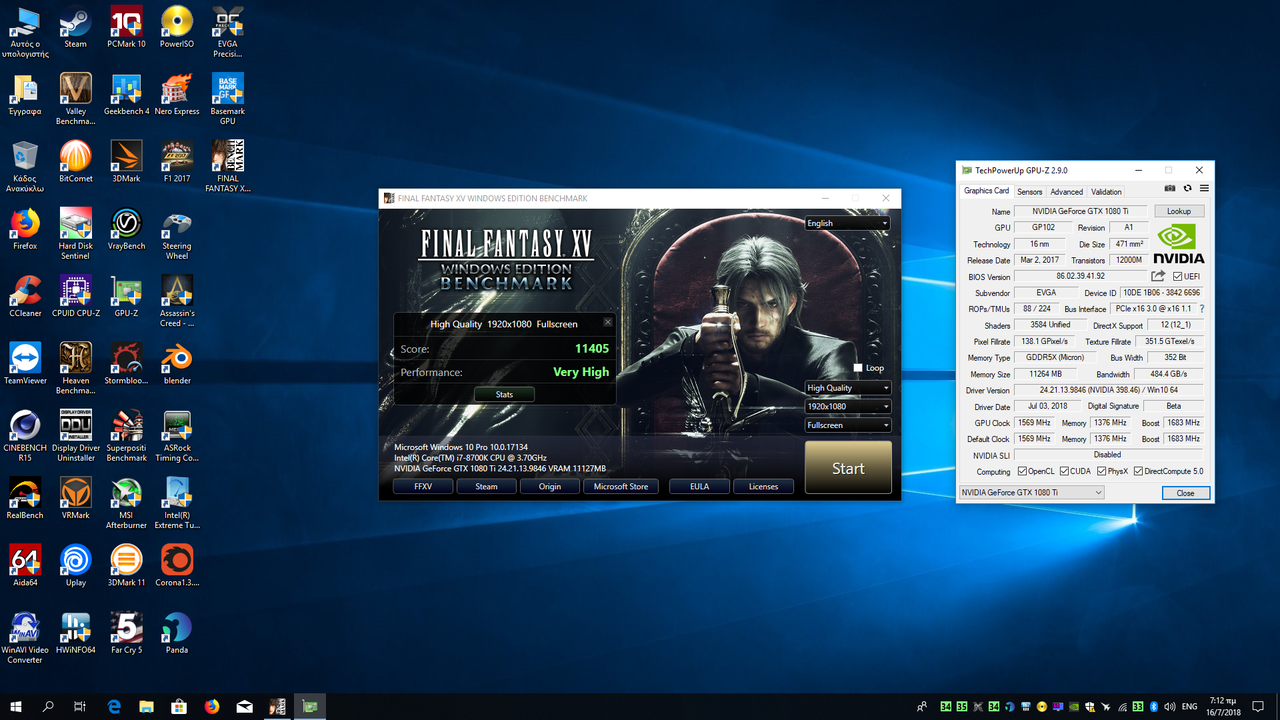1280x720 pixels.
Task: Click the Steam button in the benchmark window
Action: [x=486, y=486]
